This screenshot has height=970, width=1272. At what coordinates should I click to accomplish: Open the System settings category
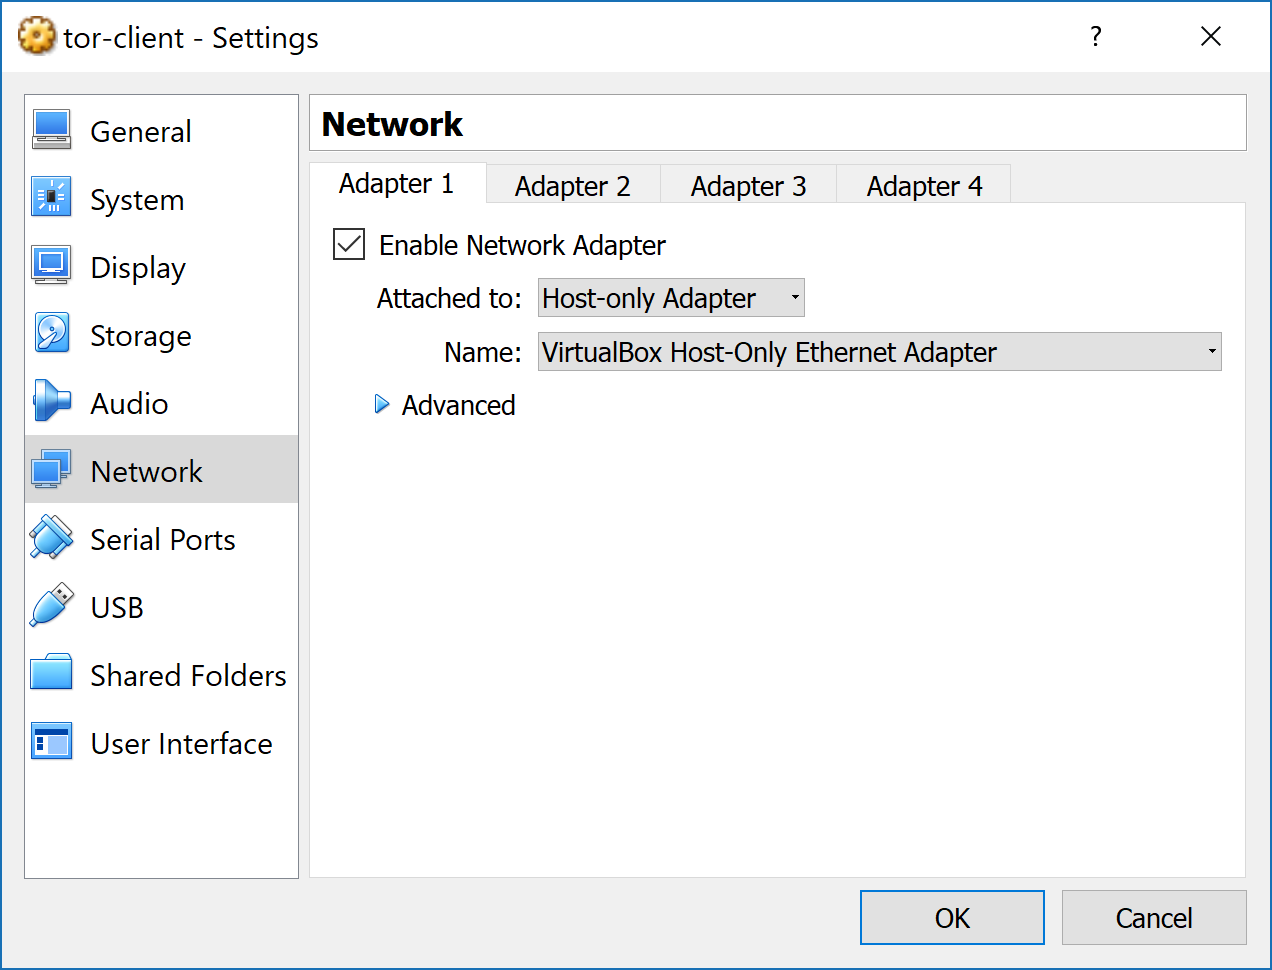pyautogui.click(x=162, y=199)
